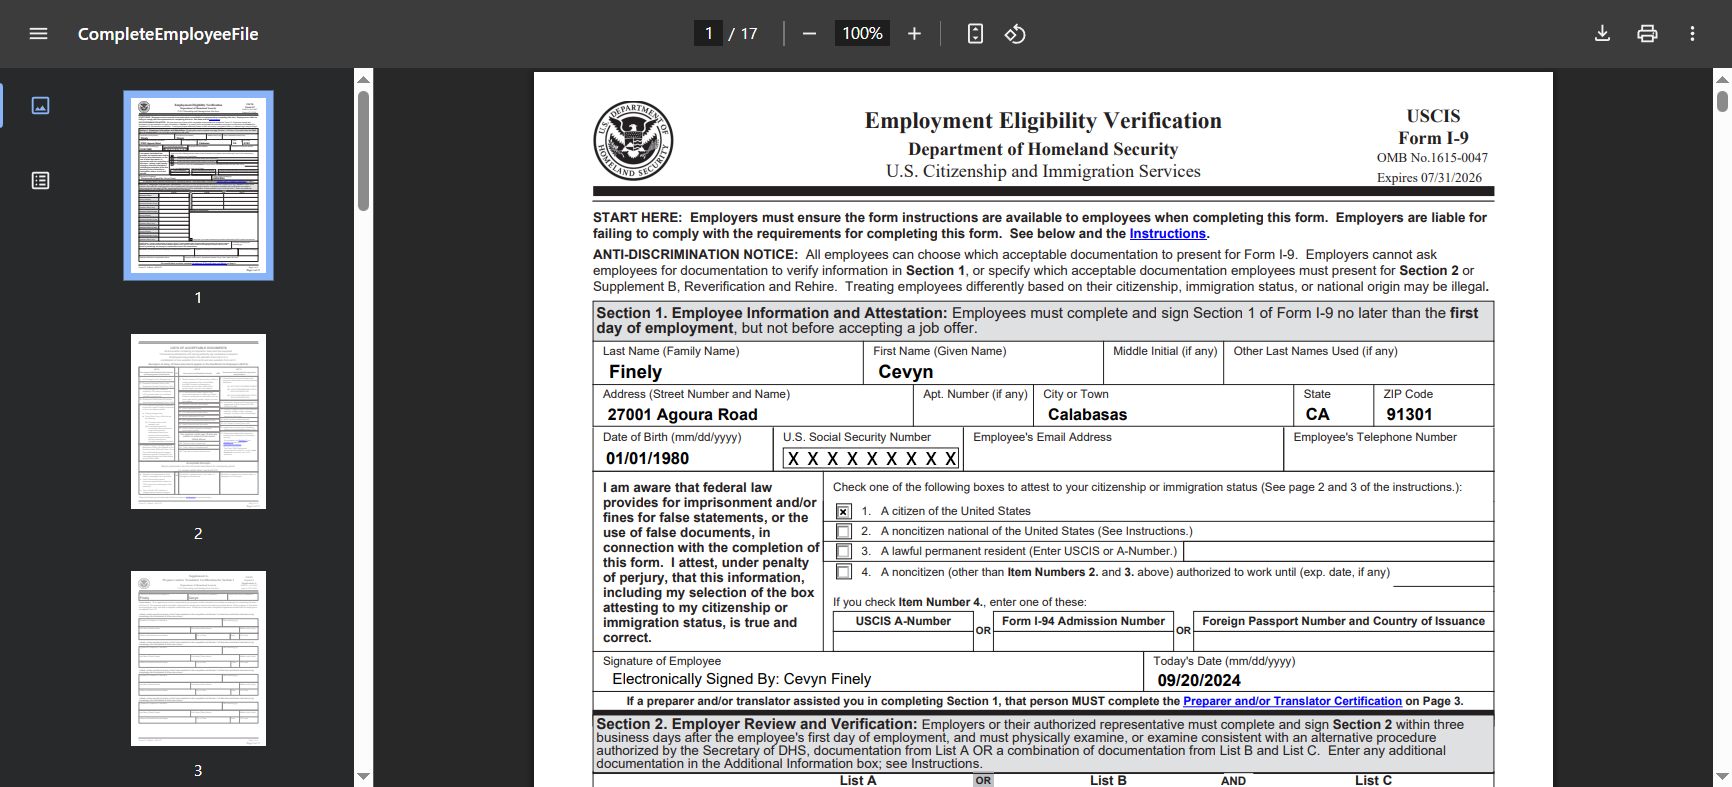Open the Instructions link

pyautogui.click(x=1167, y=234)
